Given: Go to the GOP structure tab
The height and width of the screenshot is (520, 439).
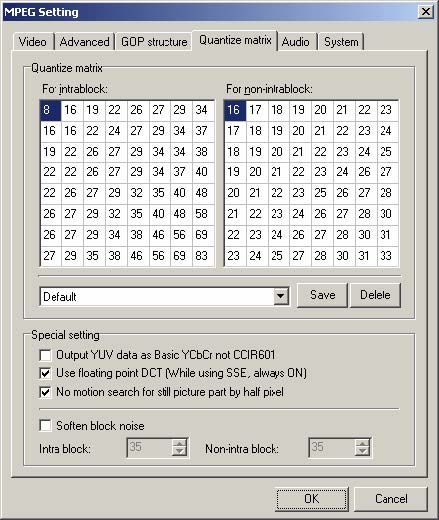Looking at the screenshot, I should coord(154,42).
